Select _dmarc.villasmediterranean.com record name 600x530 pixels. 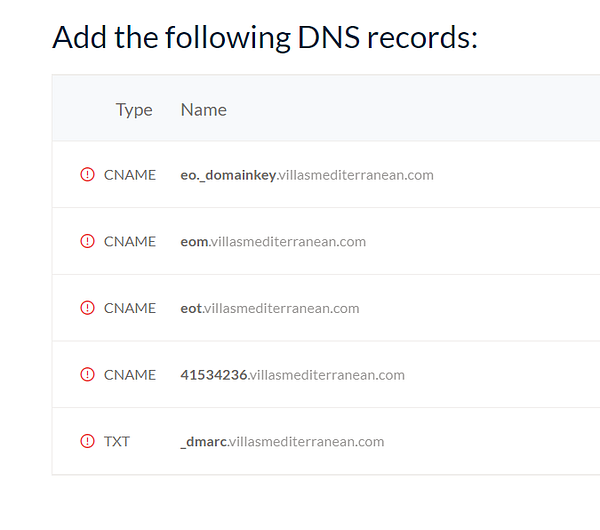(x=282, y=441)
